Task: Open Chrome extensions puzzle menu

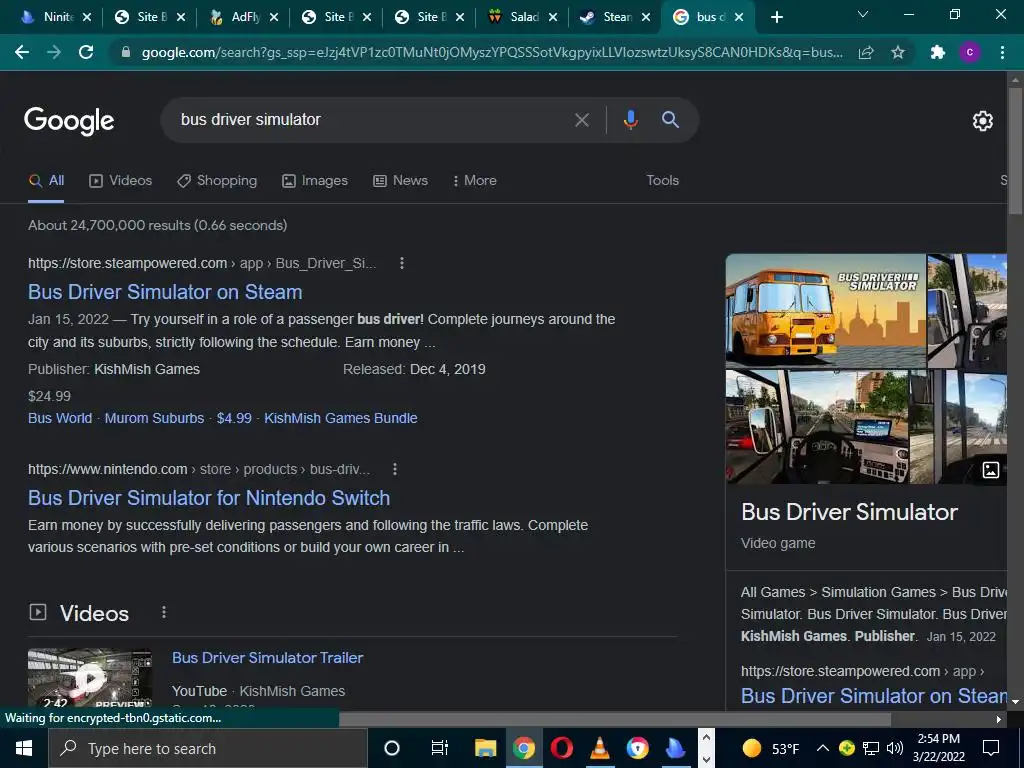Action: coord(938,52)
